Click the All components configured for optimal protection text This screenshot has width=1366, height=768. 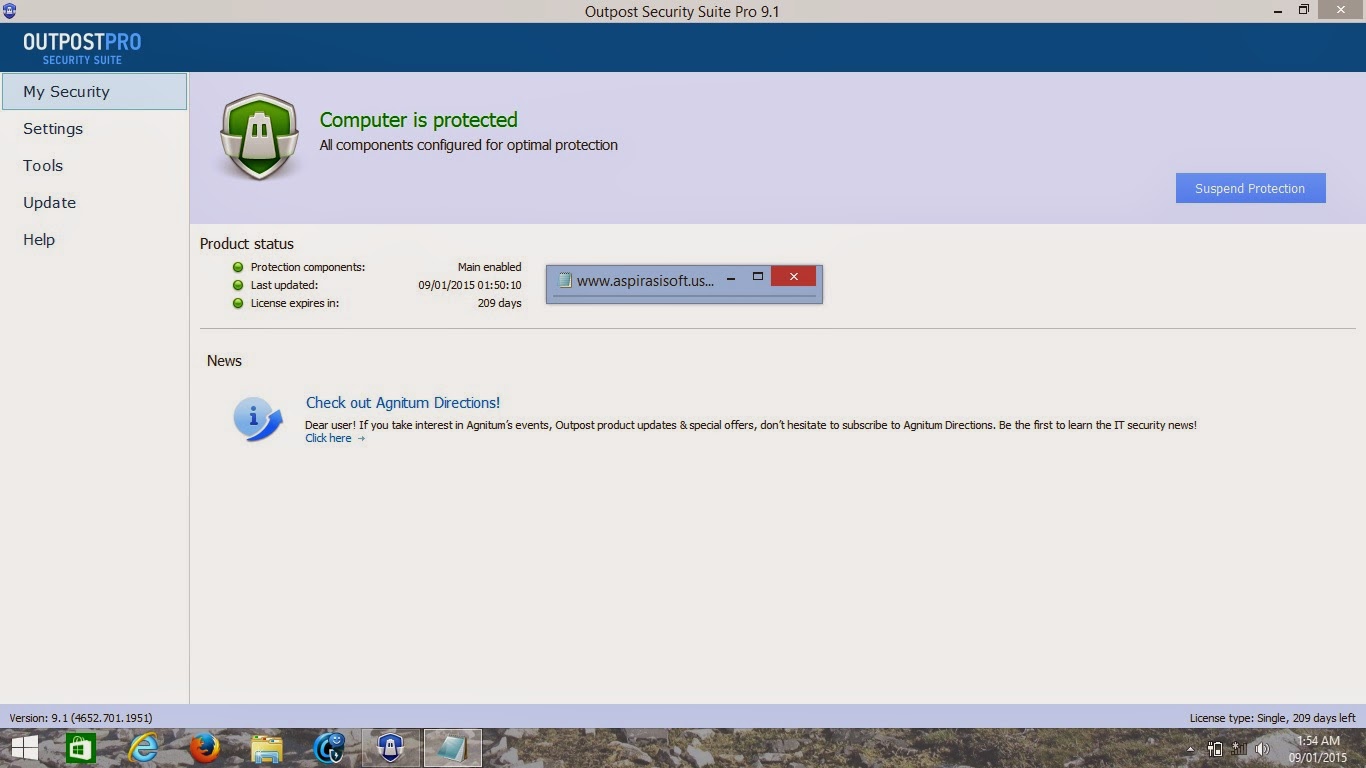[x=469, y=145]
